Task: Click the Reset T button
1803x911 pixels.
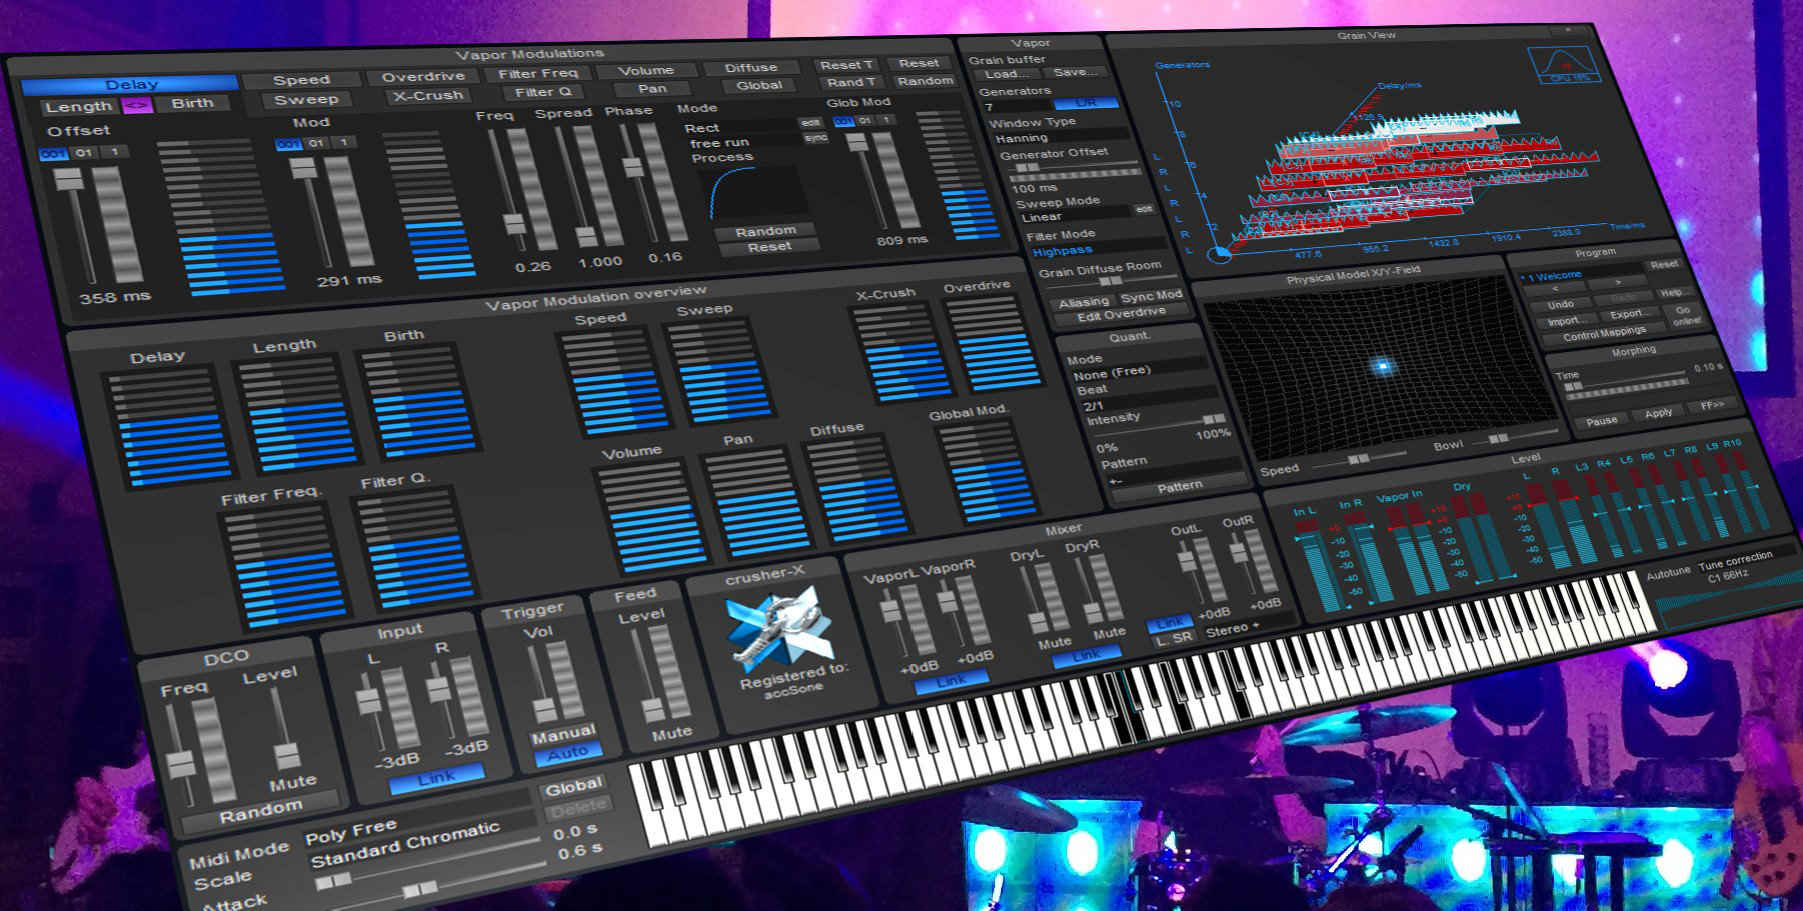Action: pos(845,64)
